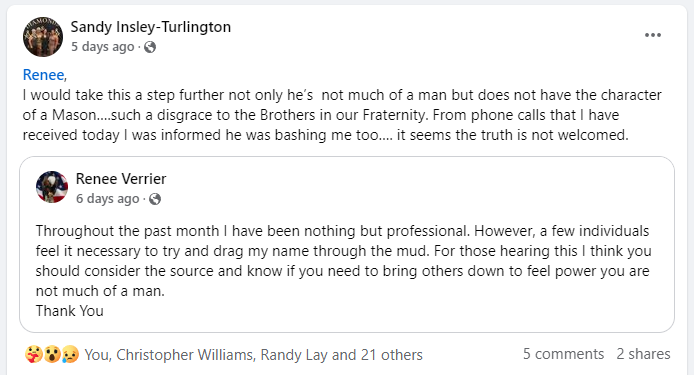Image resolution: width=694 pixels, height=375 pixels.
Task: Open Sandy Insley-Turlington's profile name link
Action: pyautogui.click(x=151, y=27)
